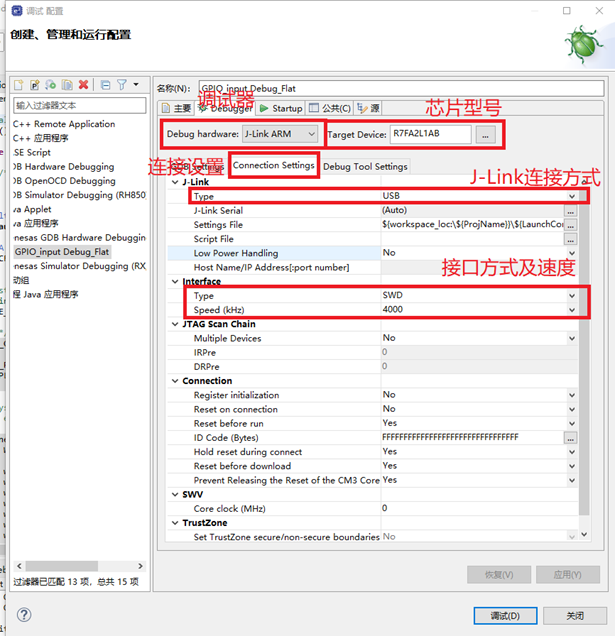Click the filter text input field
Viewport: 615px width, 636px height.
[80, 106]
